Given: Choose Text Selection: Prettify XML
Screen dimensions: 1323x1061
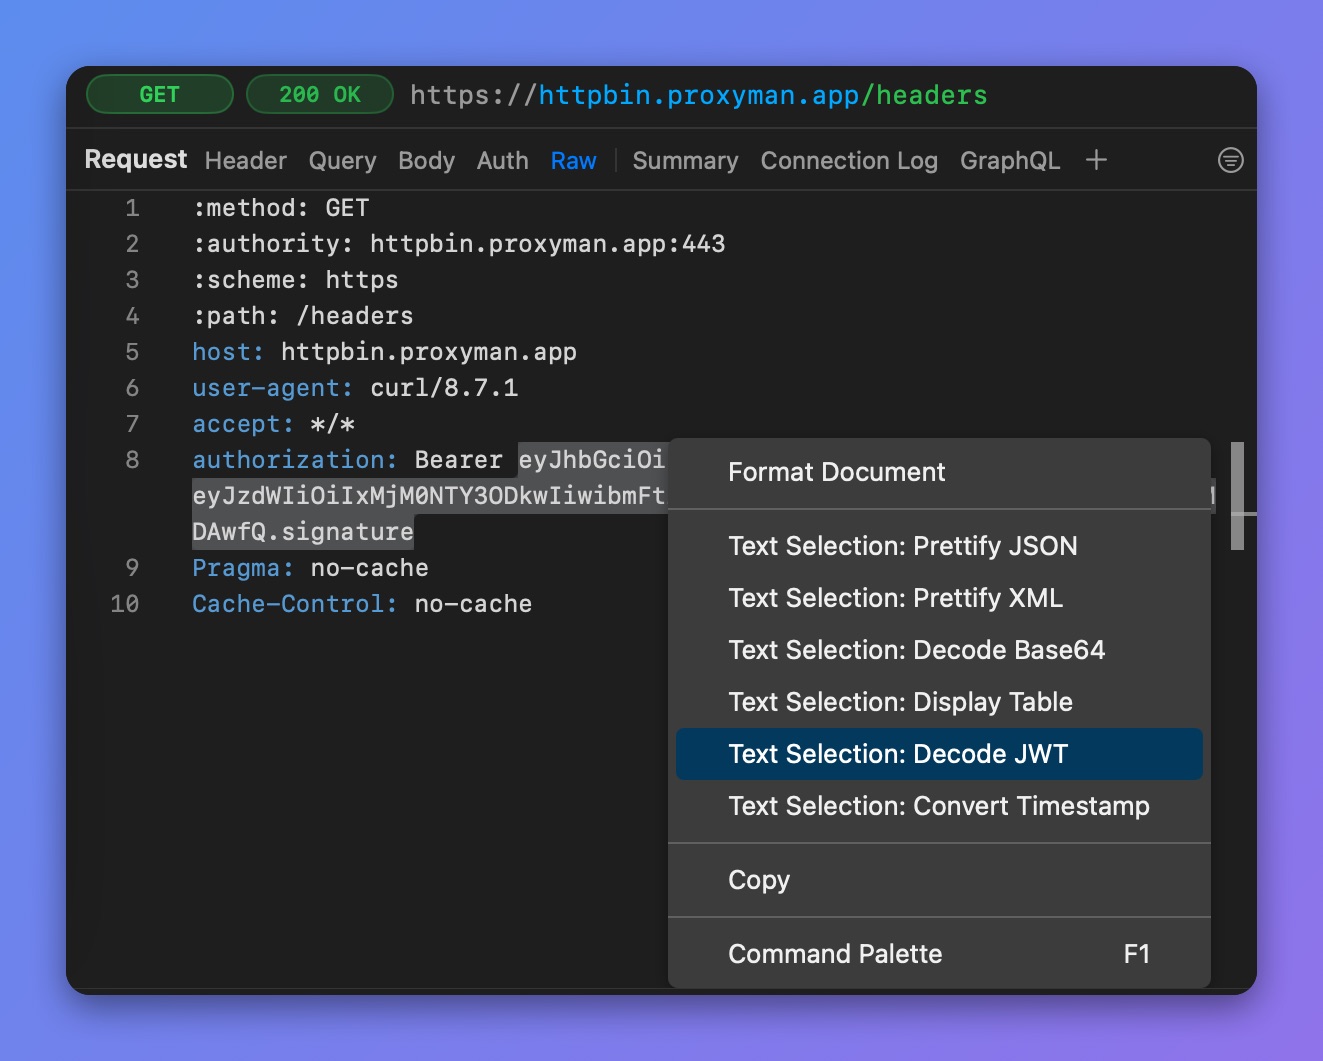Looking at the screenshot, I should click(x=939, y=598).
